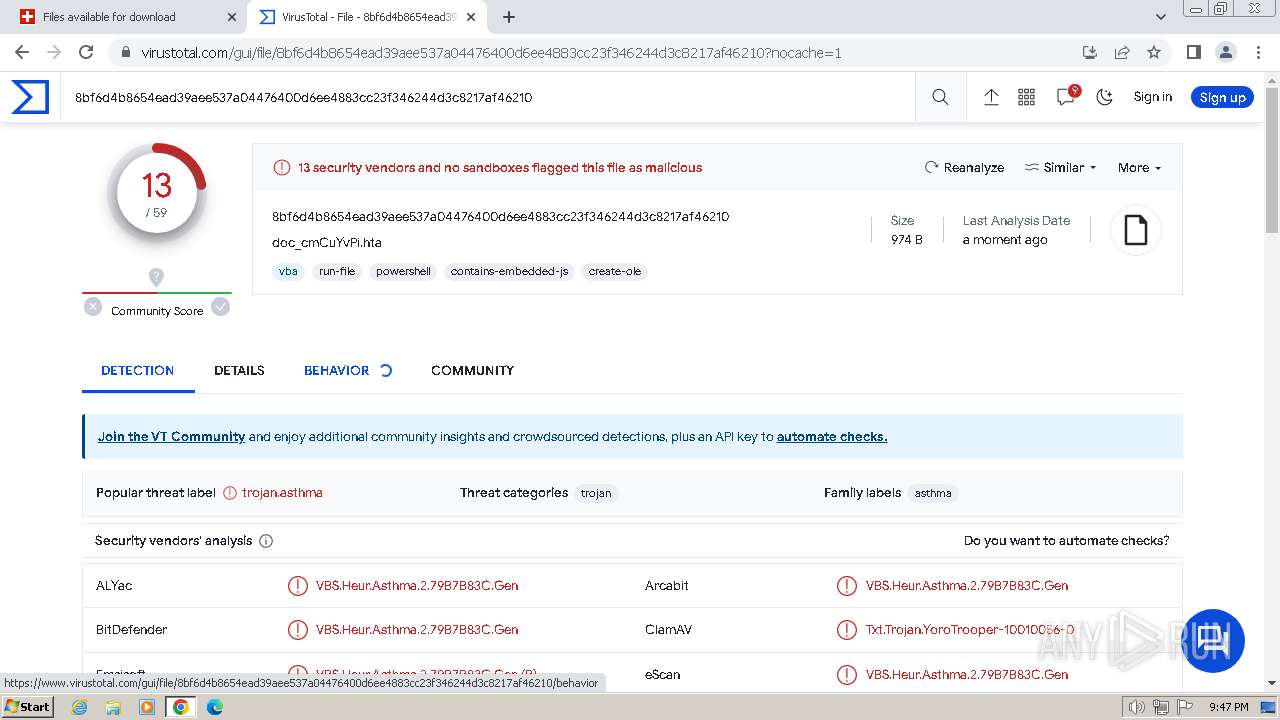Click the browser back arrow
Viewport: 1280px width, 720px height.
[x=22, y=52]
